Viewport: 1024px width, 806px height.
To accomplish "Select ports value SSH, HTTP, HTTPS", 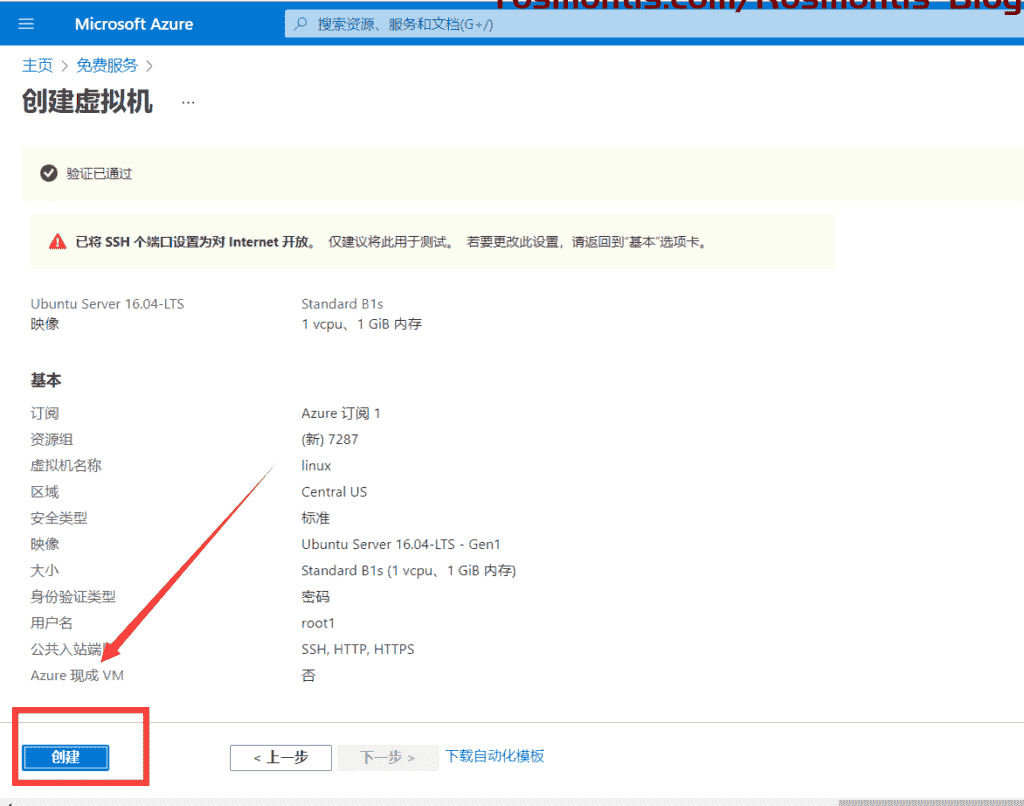I will pyautogui.click(x=358, y=649).
